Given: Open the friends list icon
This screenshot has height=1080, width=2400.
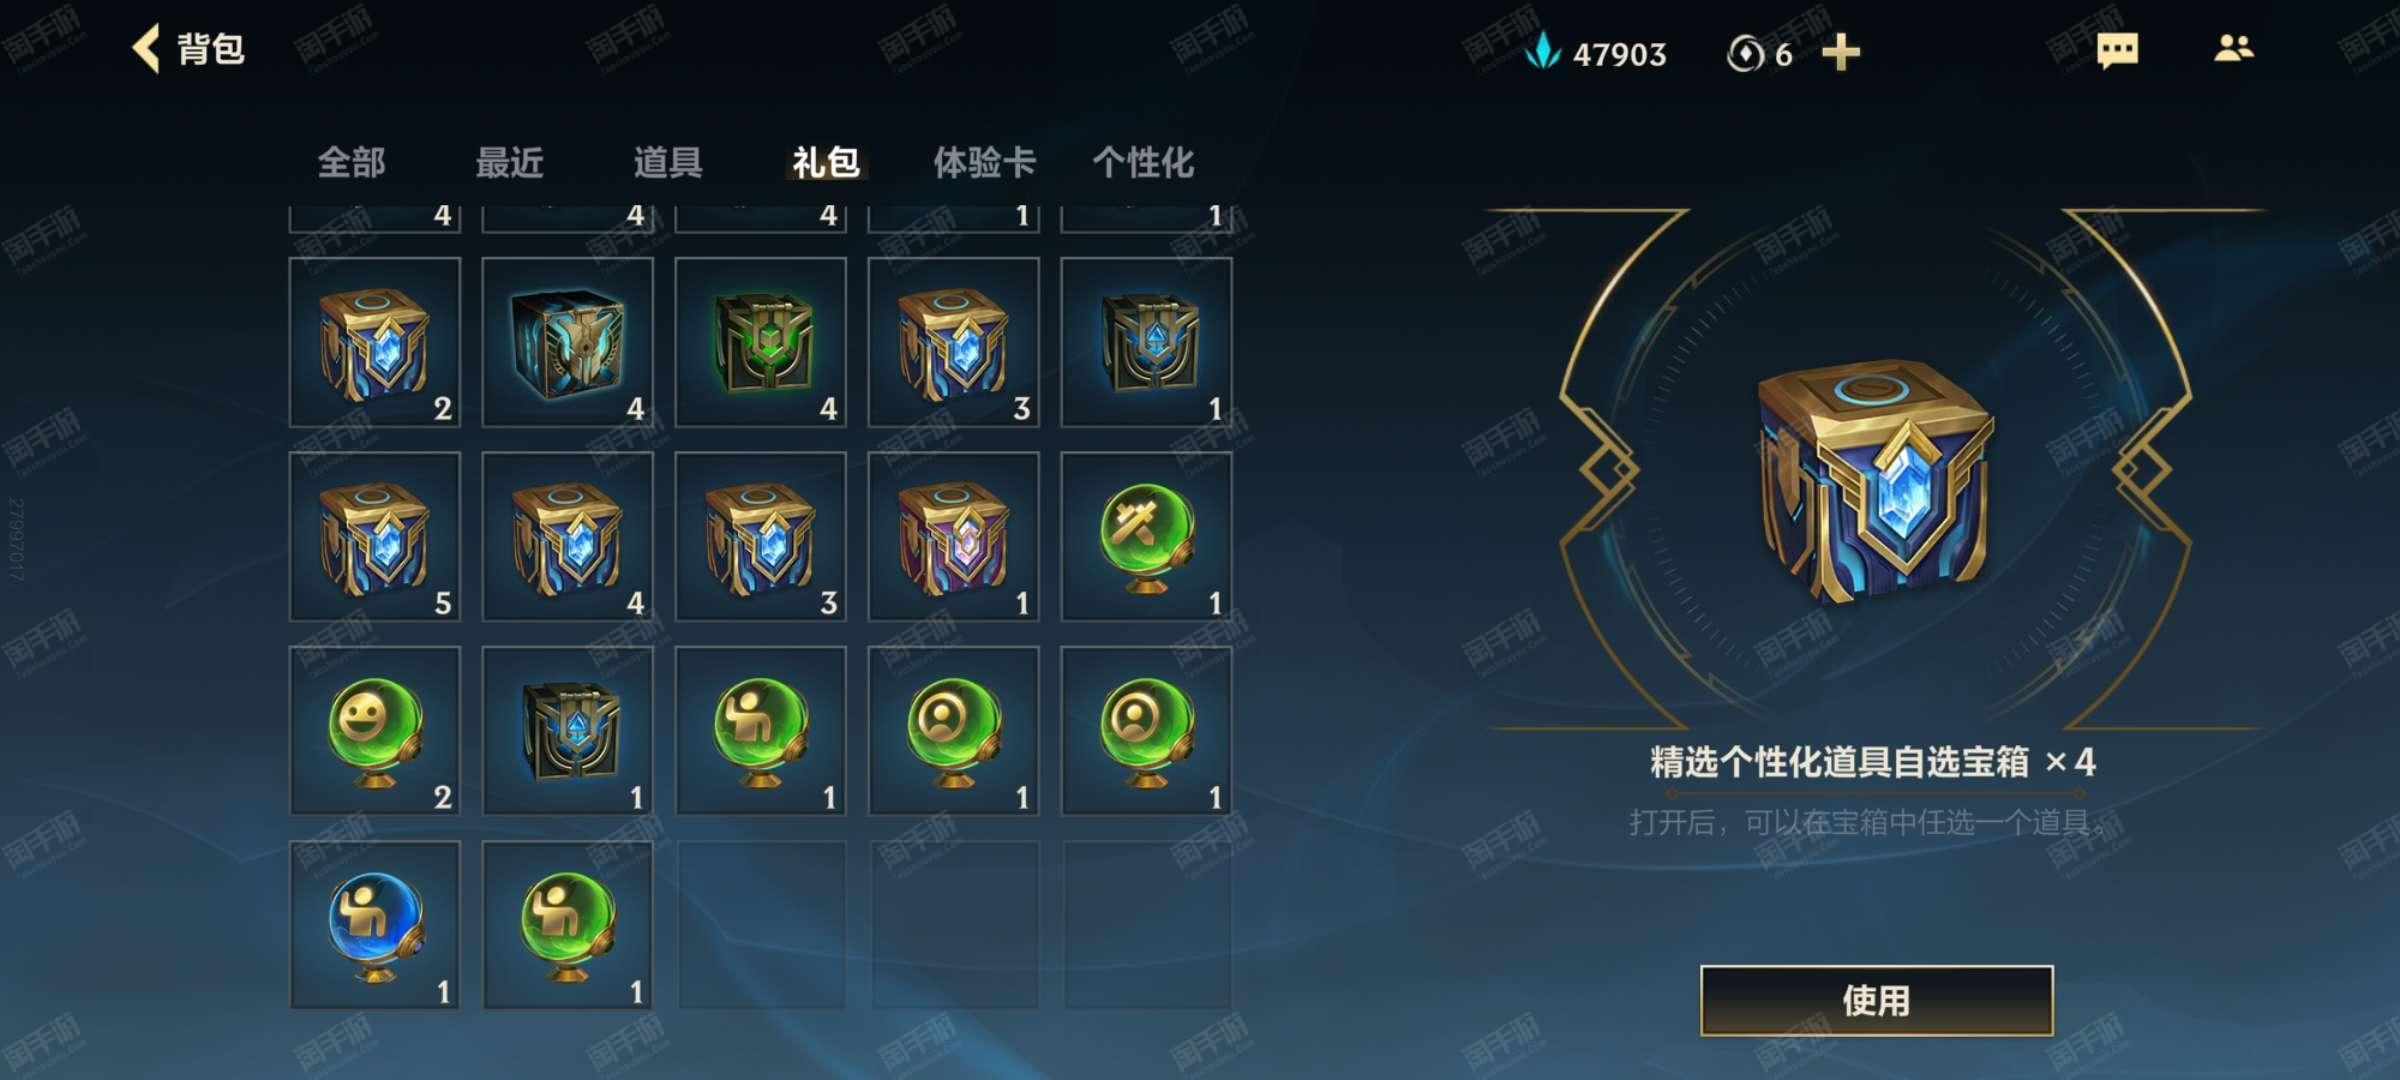Looking at the screenshot, I should pyautogui.click(x=2233, y=49).
